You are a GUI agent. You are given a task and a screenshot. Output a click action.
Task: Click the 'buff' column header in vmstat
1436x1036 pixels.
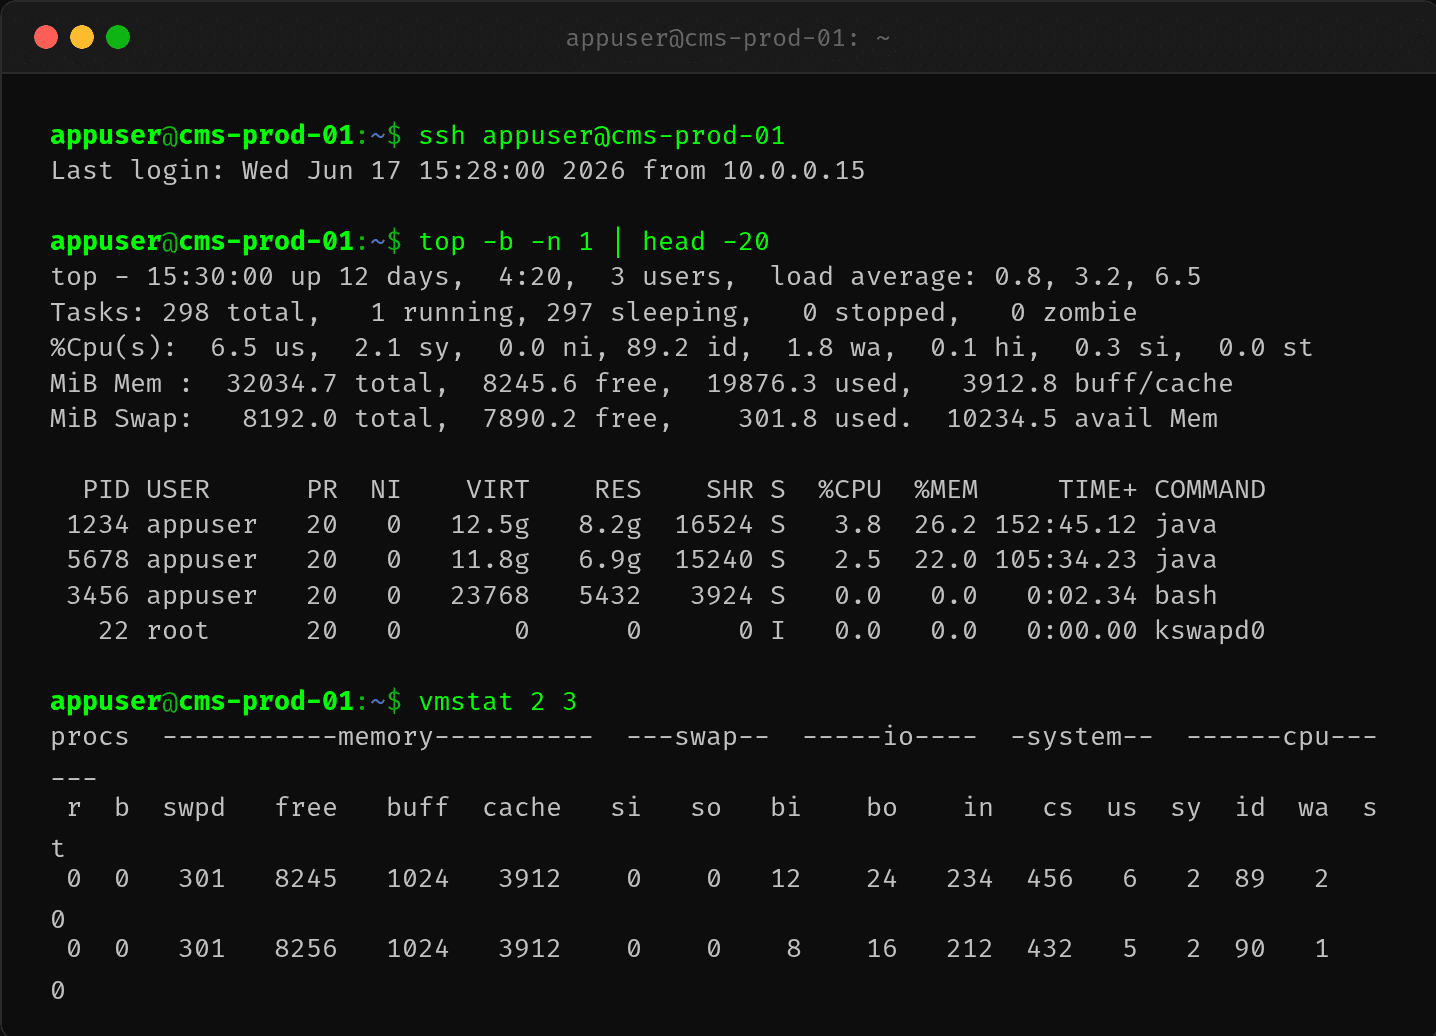(418, 807)
